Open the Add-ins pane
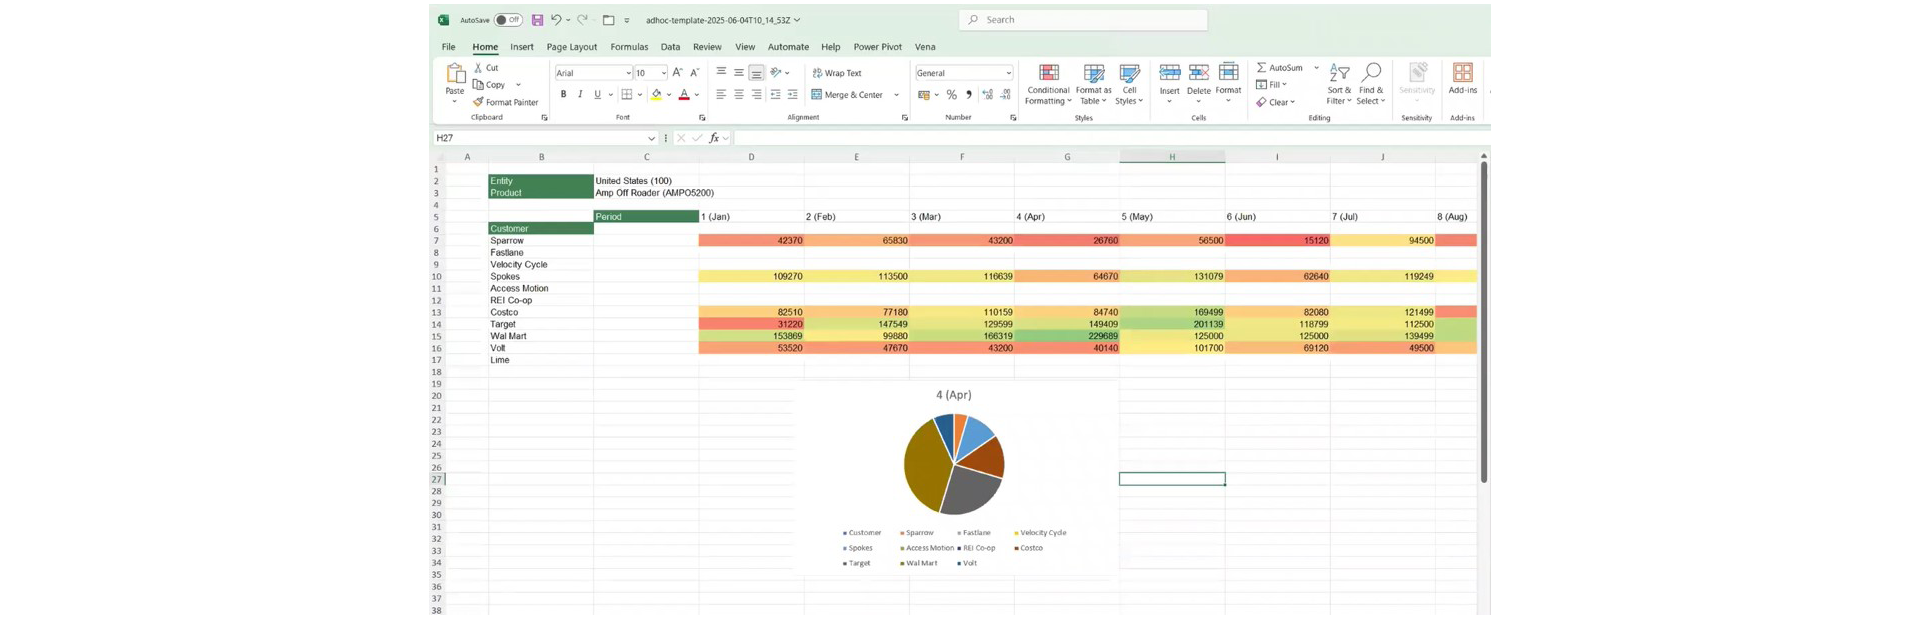Viewport: 1920px width, 620px height. coord(1462,79)
